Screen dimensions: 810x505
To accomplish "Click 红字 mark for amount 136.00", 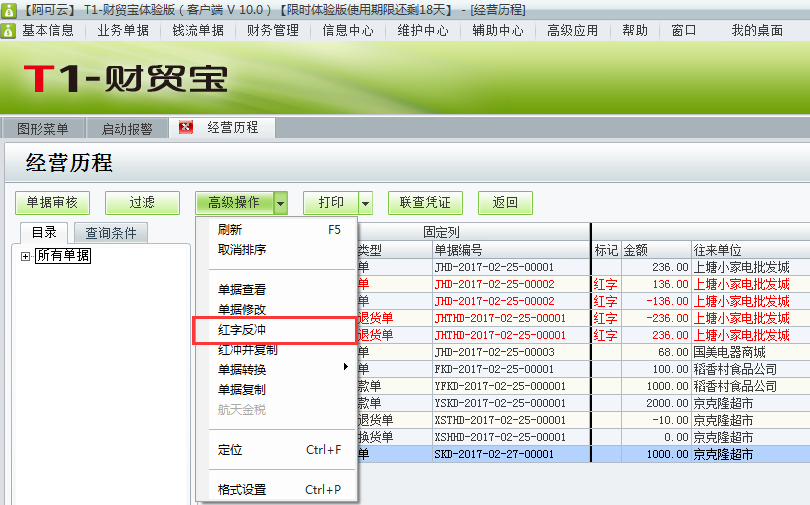I will (x=605, y=285).
